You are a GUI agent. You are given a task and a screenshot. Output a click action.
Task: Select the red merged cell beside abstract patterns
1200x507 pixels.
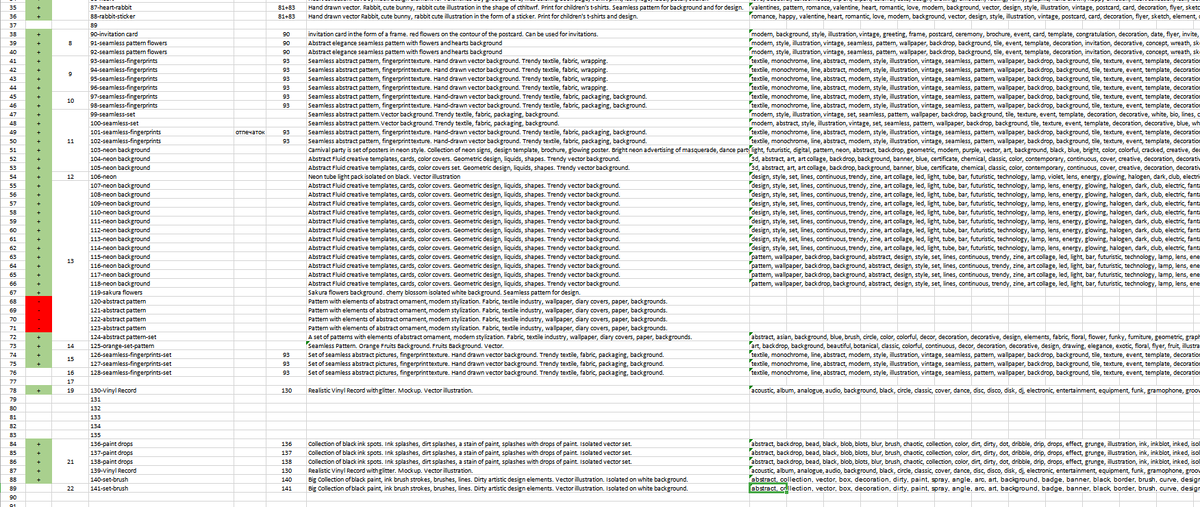click(38, 314)
